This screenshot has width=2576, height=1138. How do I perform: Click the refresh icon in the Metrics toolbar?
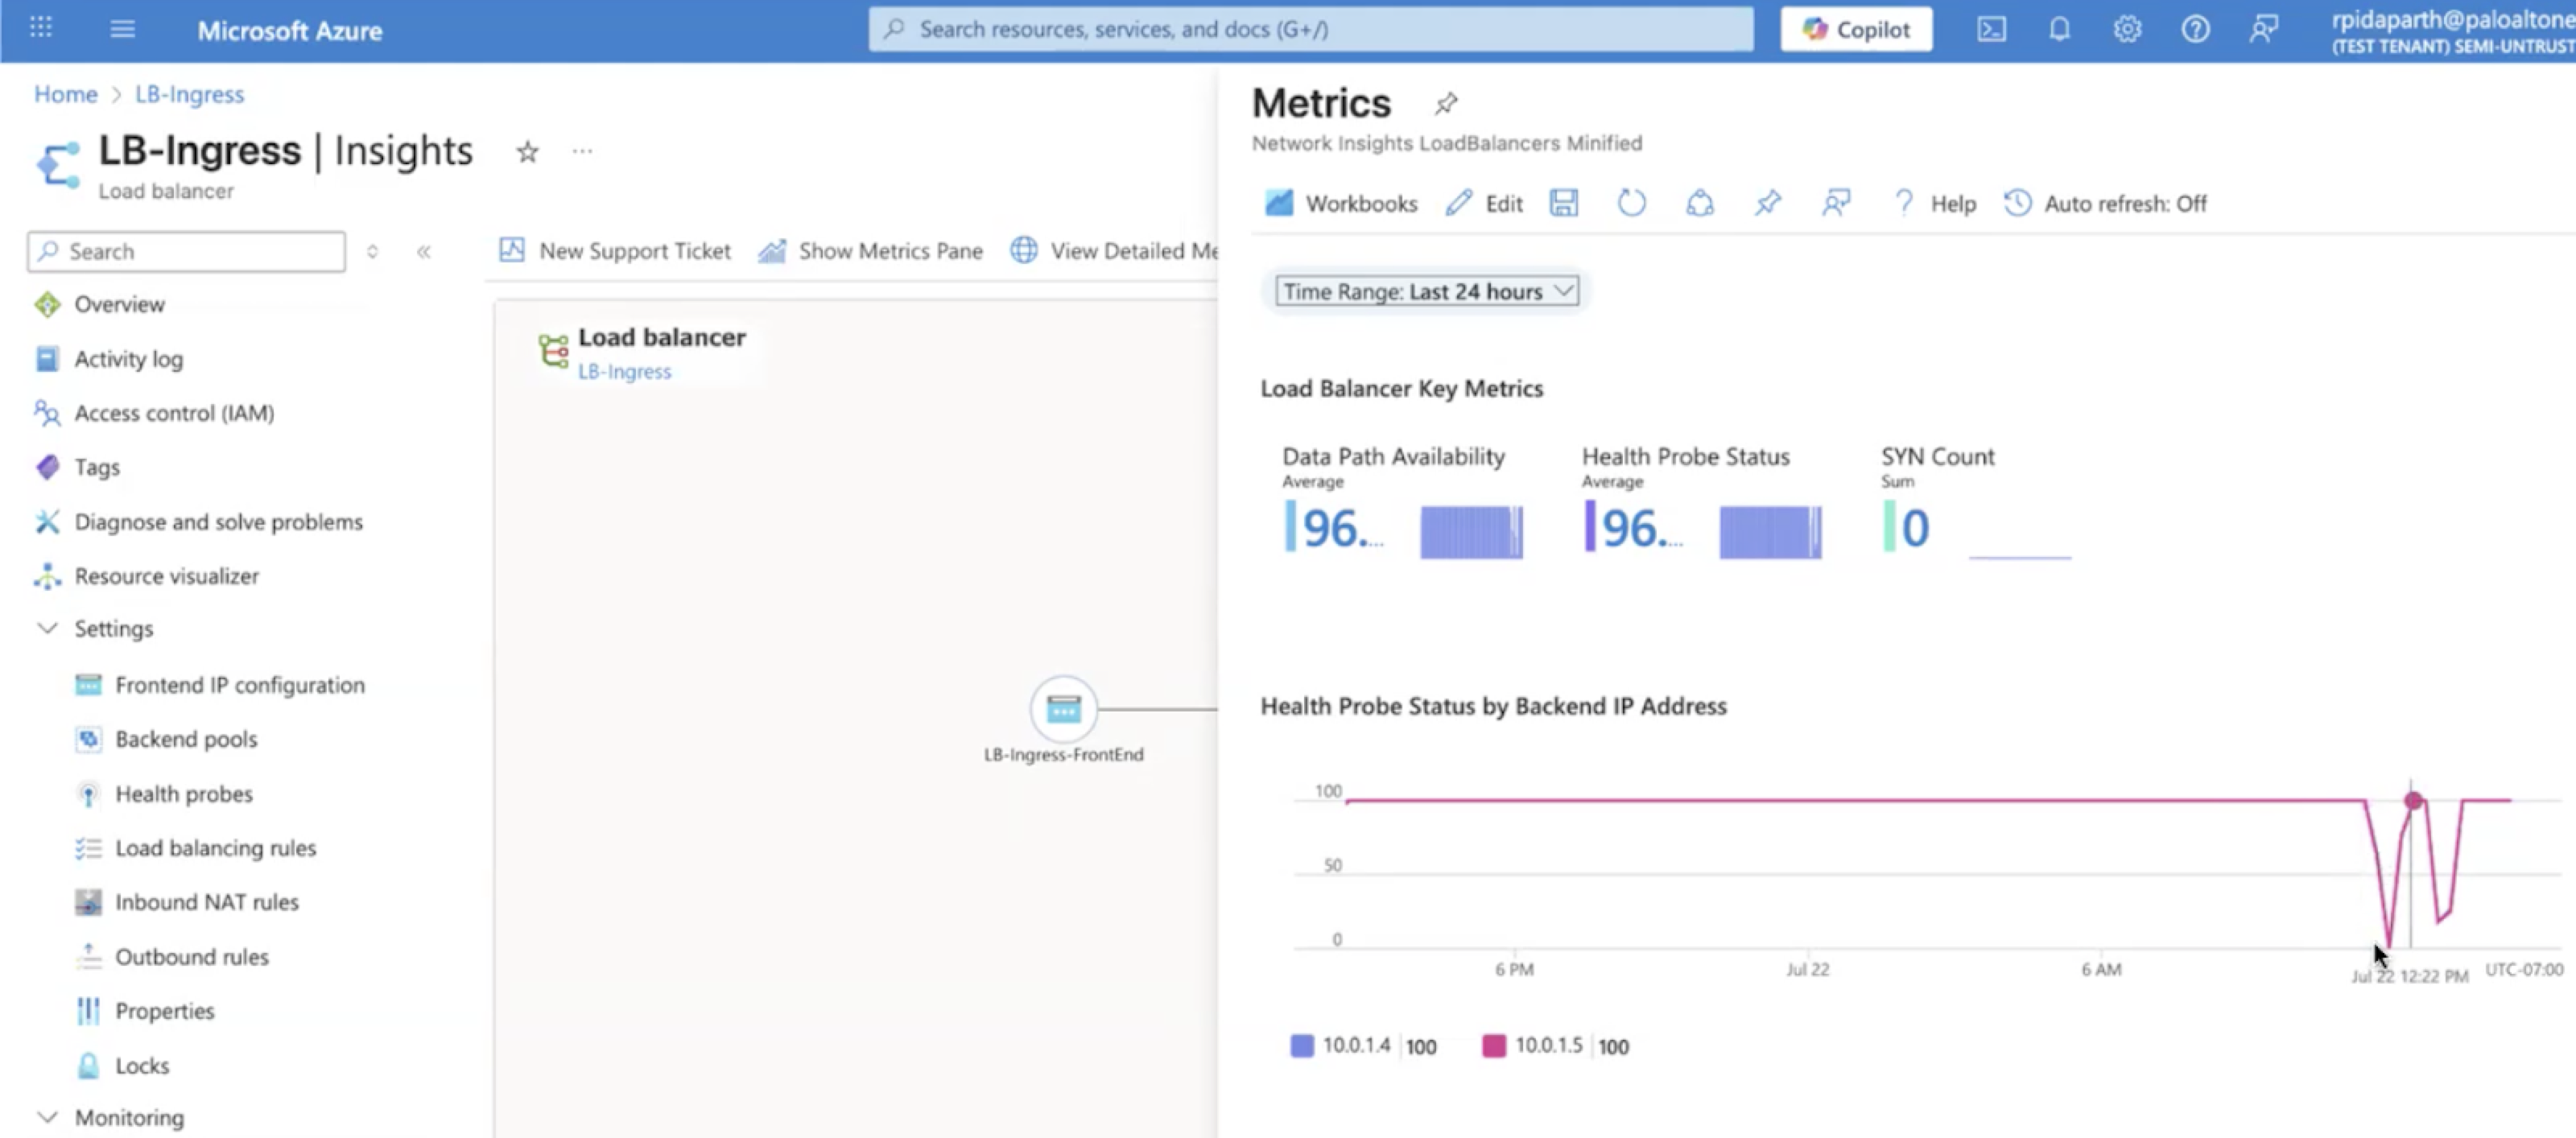(x=1631, y=203)
